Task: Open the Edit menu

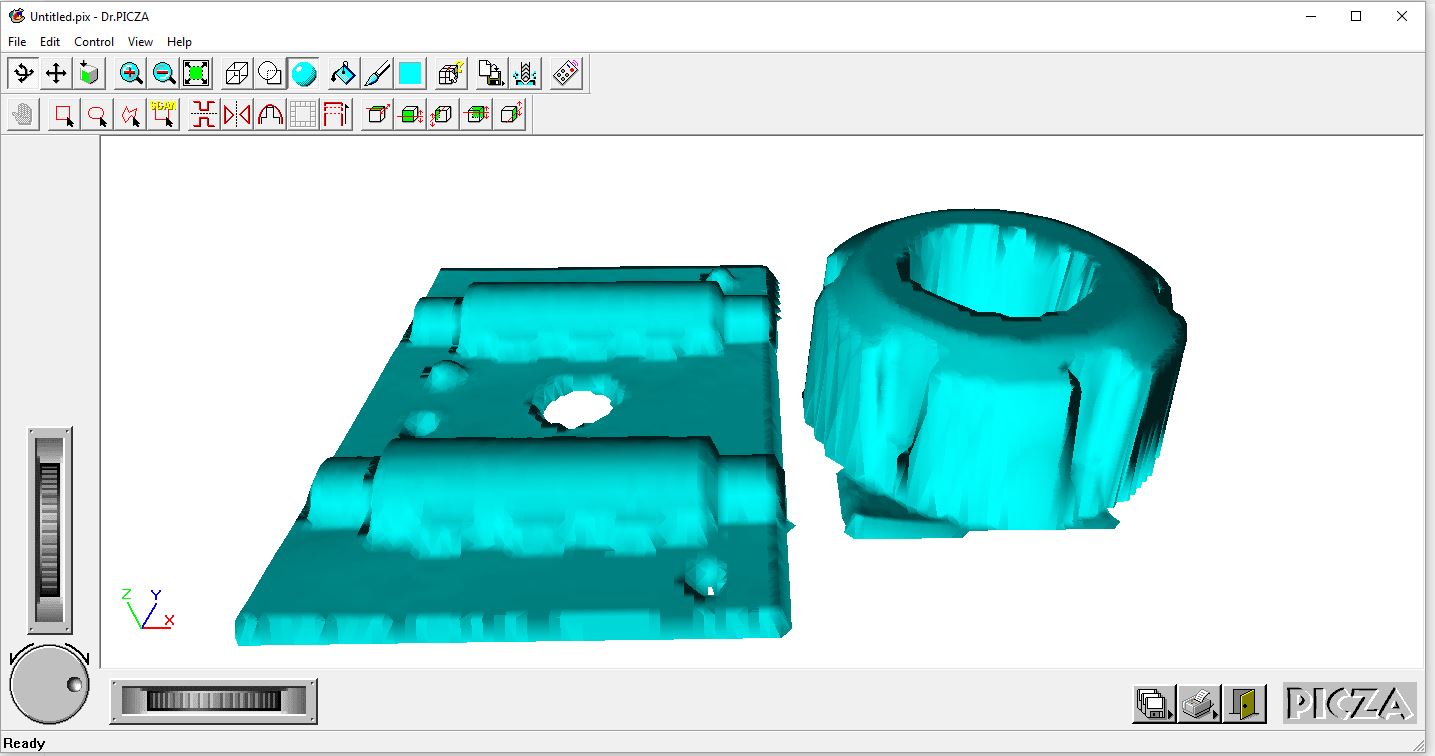Action: pyautogui.click(x=50, y=42)
